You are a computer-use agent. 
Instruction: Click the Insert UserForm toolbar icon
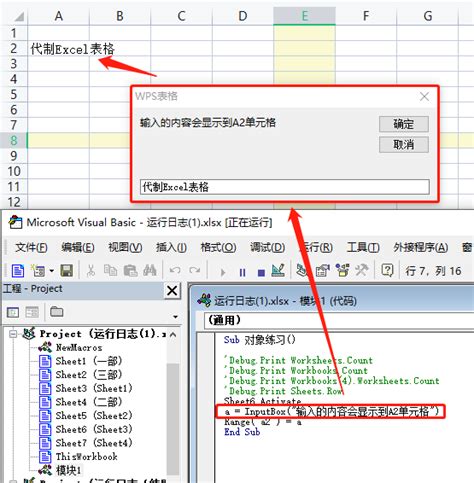click(x=38, y=271)
